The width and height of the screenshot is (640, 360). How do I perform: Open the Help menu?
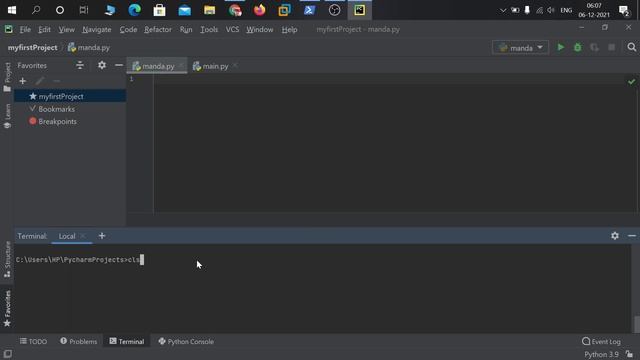(x=289, y=29)
